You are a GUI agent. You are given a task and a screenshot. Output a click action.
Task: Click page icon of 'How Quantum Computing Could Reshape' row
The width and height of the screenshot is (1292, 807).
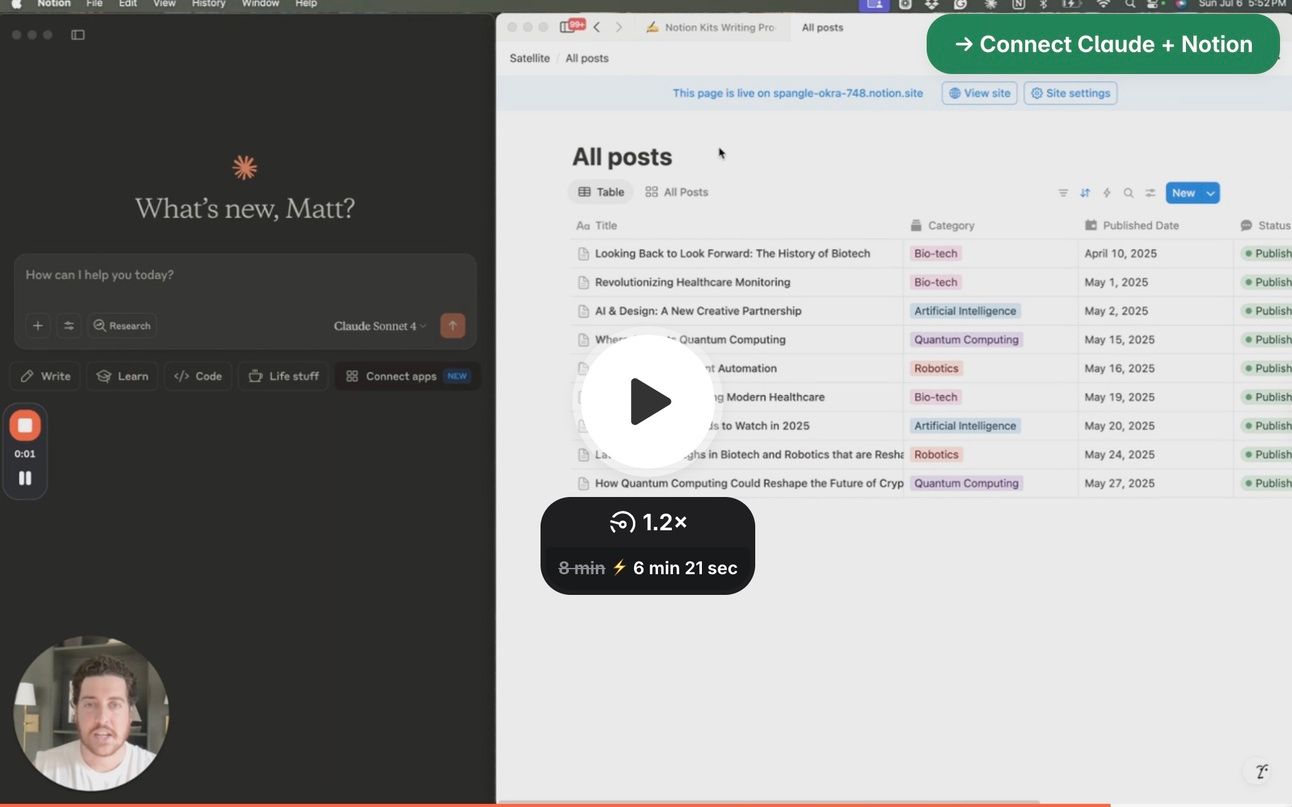pos(584,483)
